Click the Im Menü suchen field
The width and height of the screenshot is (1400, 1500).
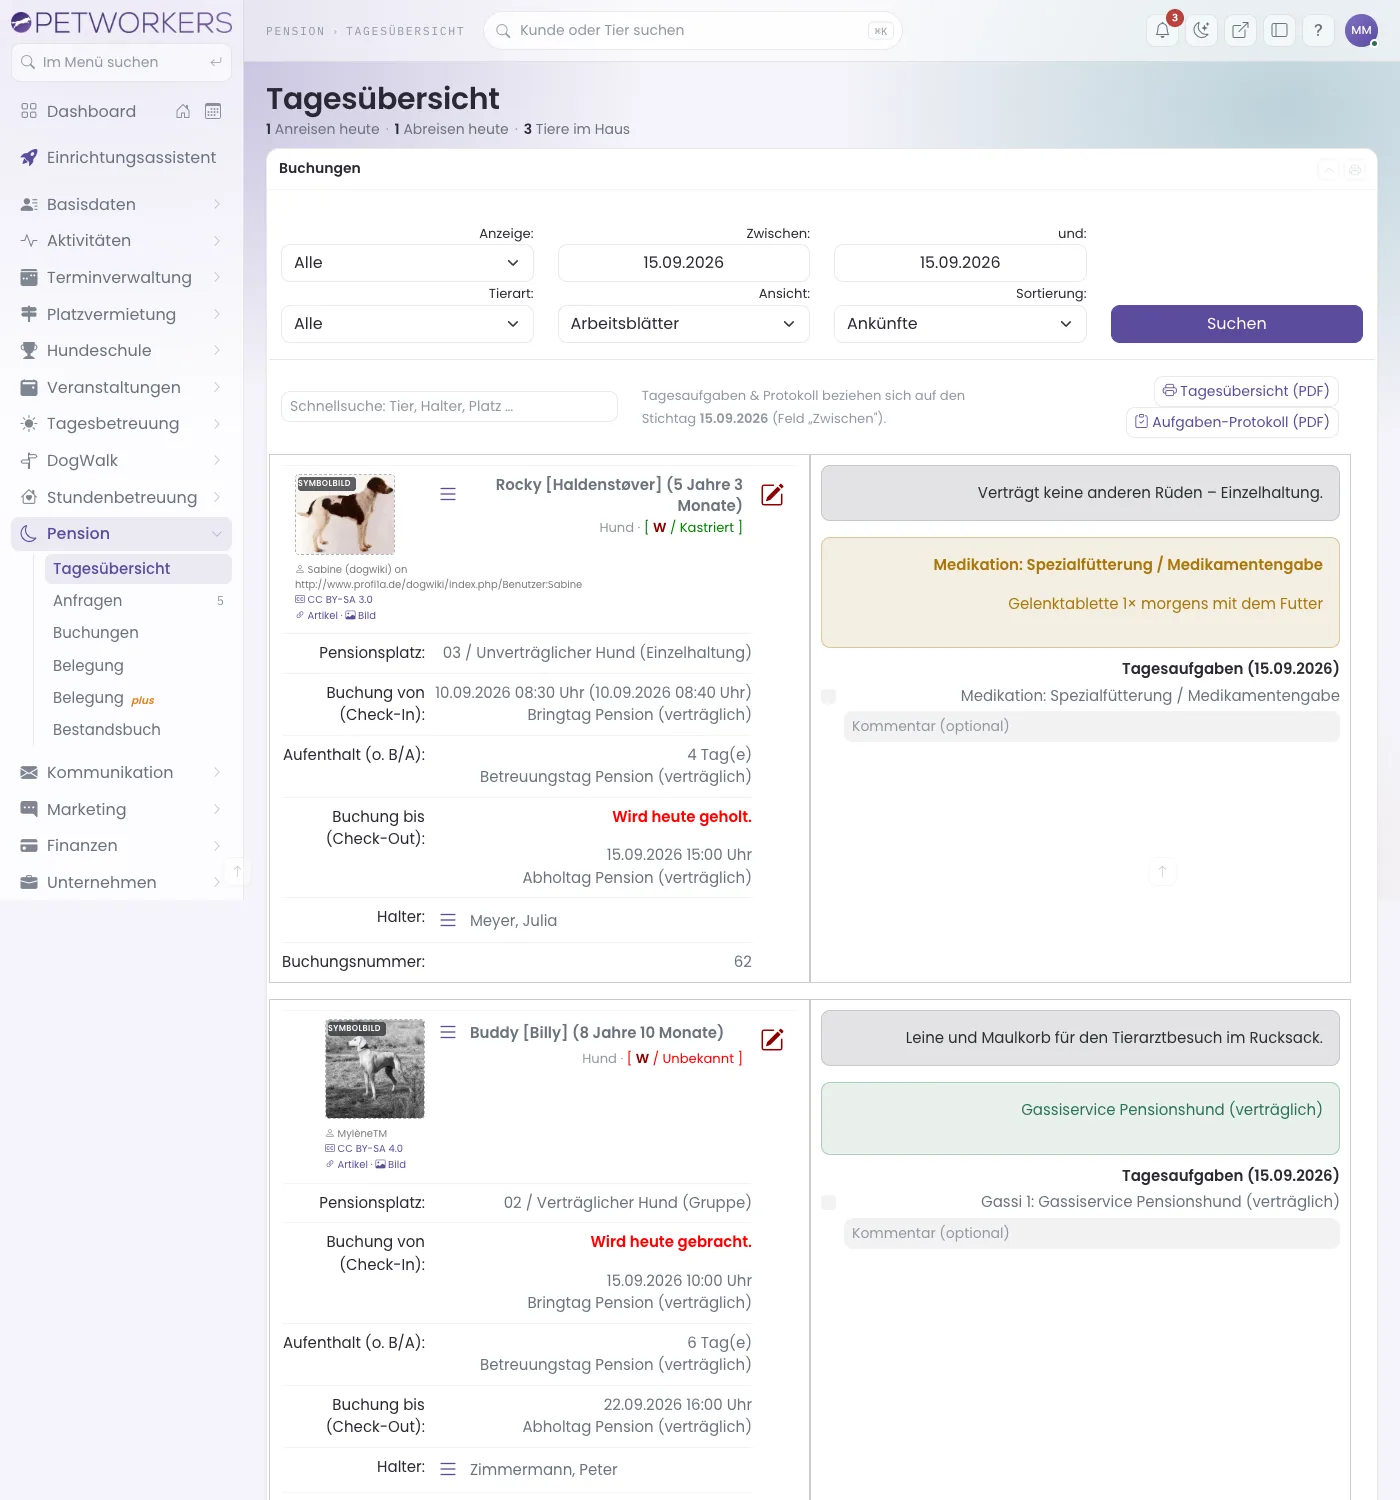tap(121, 62)
